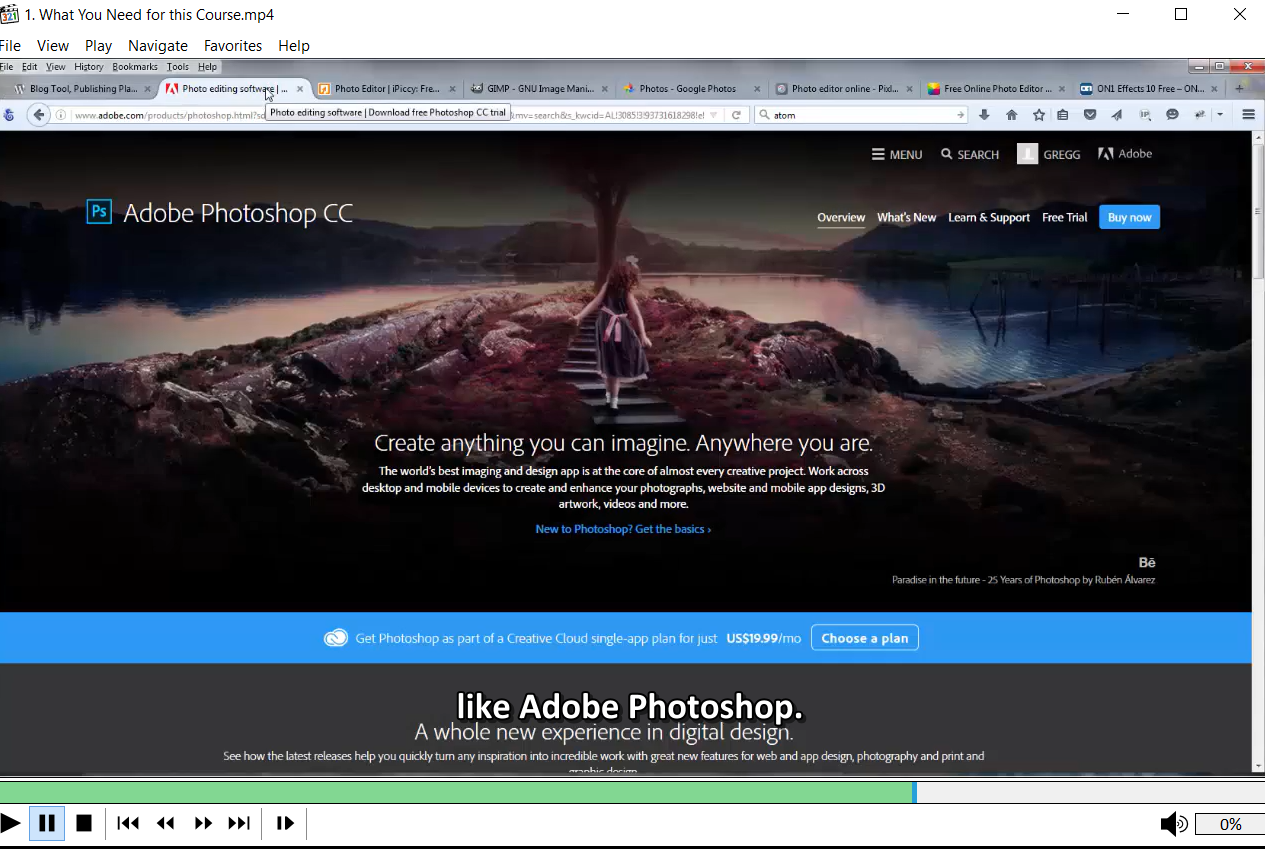Viewport: 1265px width, 849px height.
Task: Close the GIMP tab
Action: point(604,89)
